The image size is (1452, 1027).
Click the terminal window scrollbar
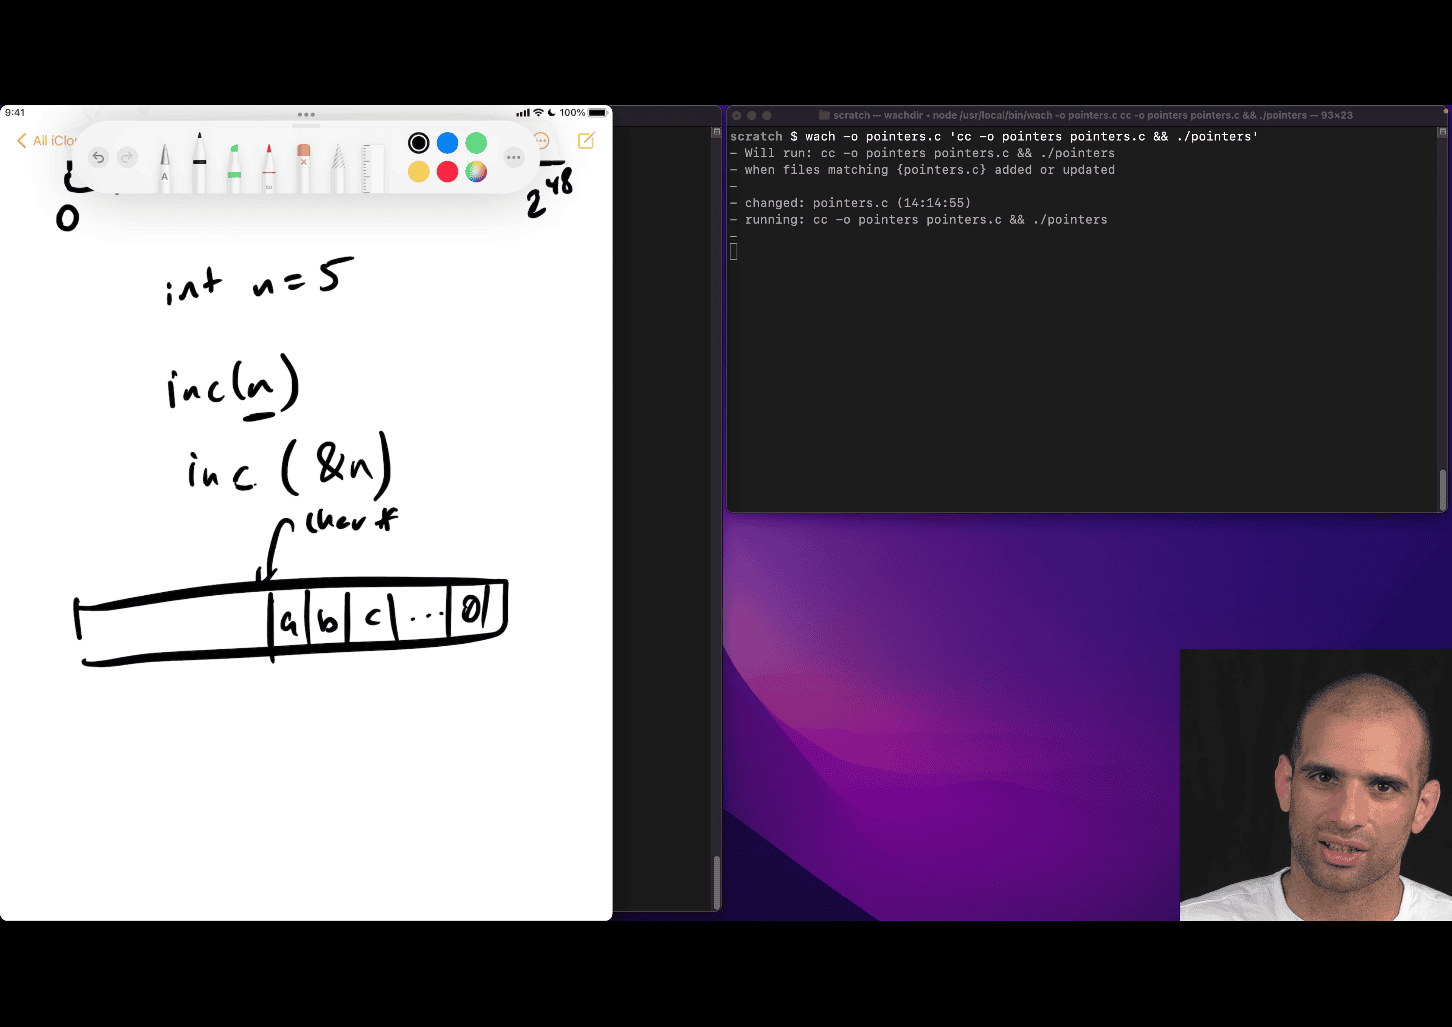[1442, 489]
